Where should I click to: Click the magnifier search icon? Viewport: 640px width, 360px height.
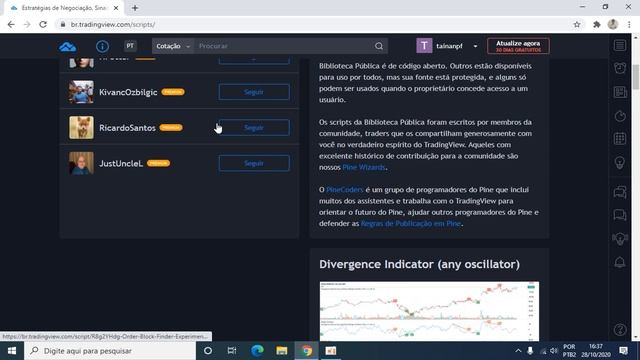pyautogui.click(x=379, y=46)
